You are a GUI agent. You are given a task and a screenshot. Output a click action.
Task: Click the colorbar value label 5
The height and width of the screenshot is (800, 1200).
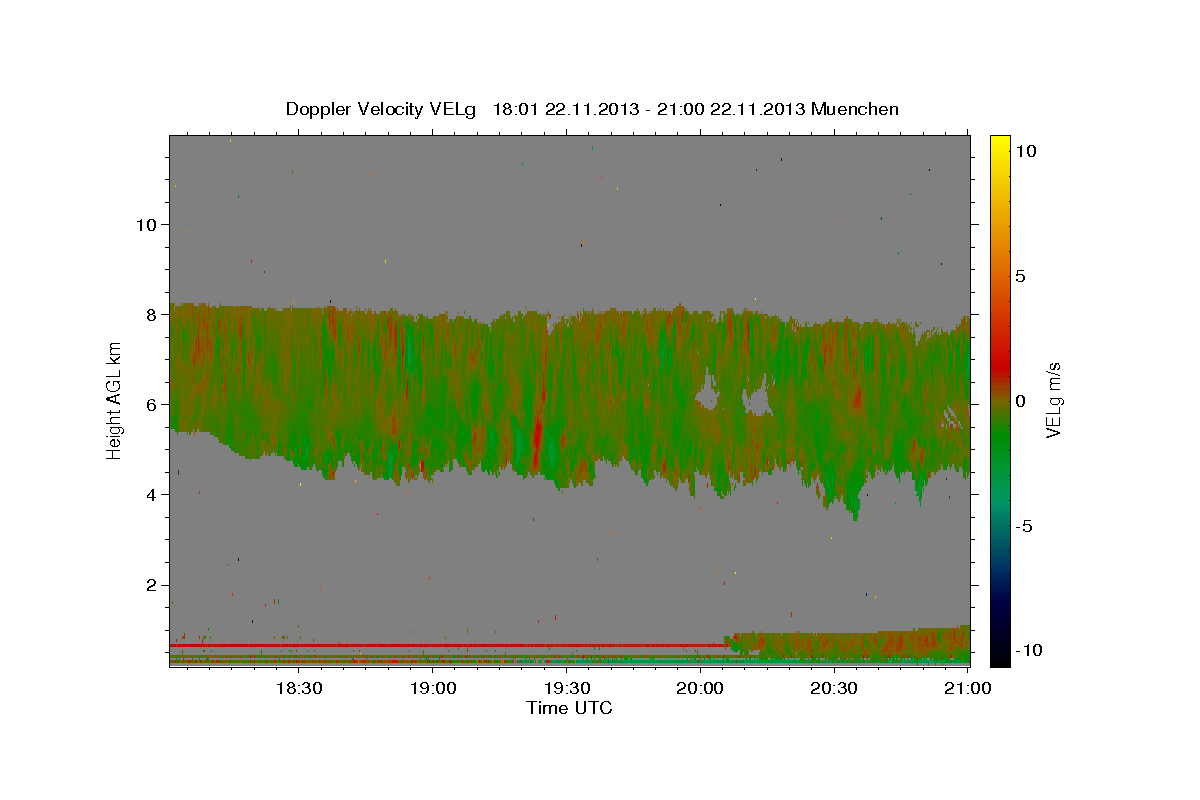click(1021, 276)
